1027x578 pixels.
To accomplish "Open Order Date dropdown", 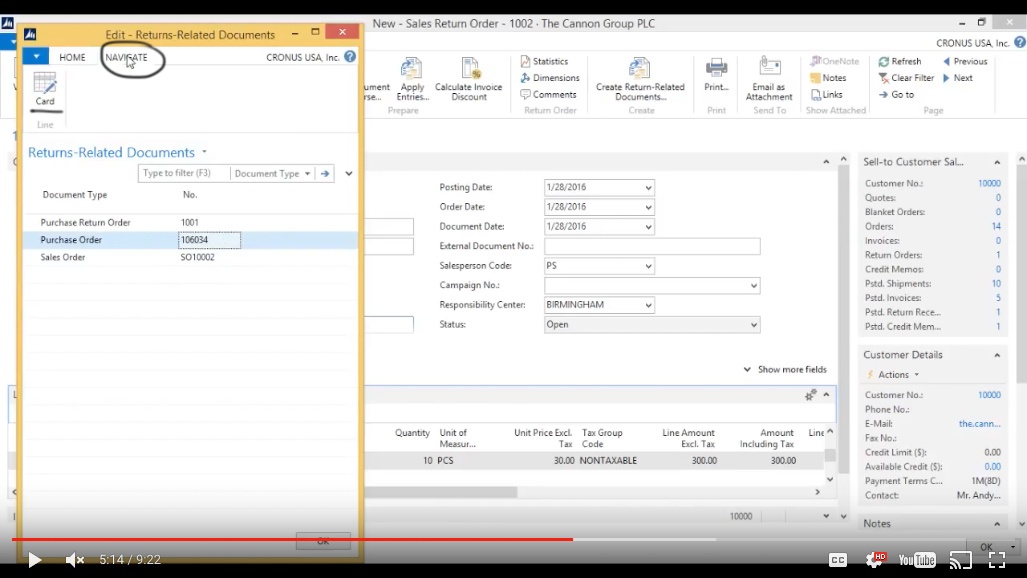I will click(648, 207).
